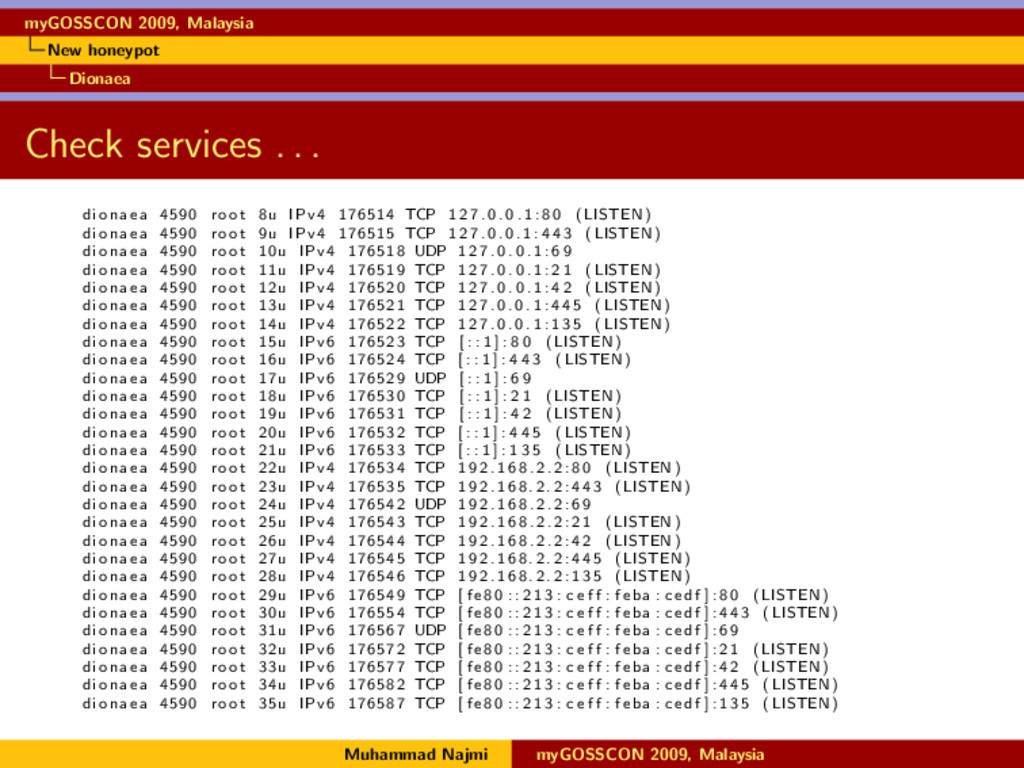The image size is (1024, 768).
Task: Select the fe80 row ending :21 (LISTEN)
Action: tap(456, 649)
